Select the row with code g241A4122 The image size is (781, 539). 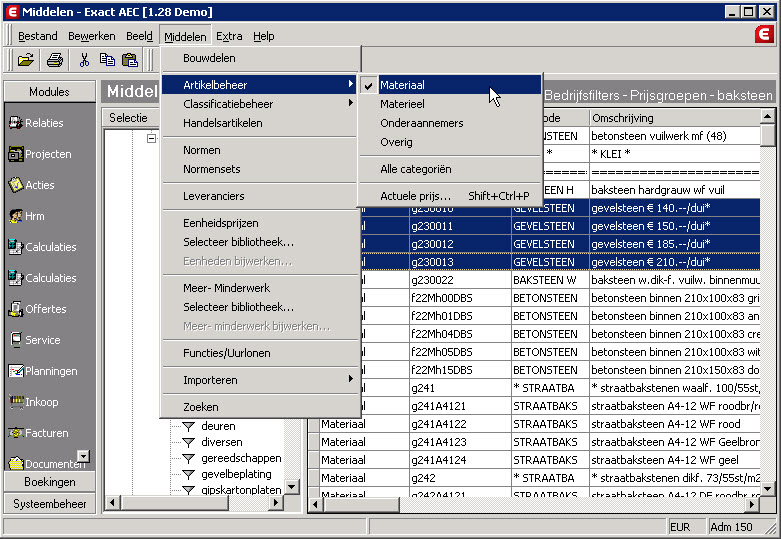[533, 424]
